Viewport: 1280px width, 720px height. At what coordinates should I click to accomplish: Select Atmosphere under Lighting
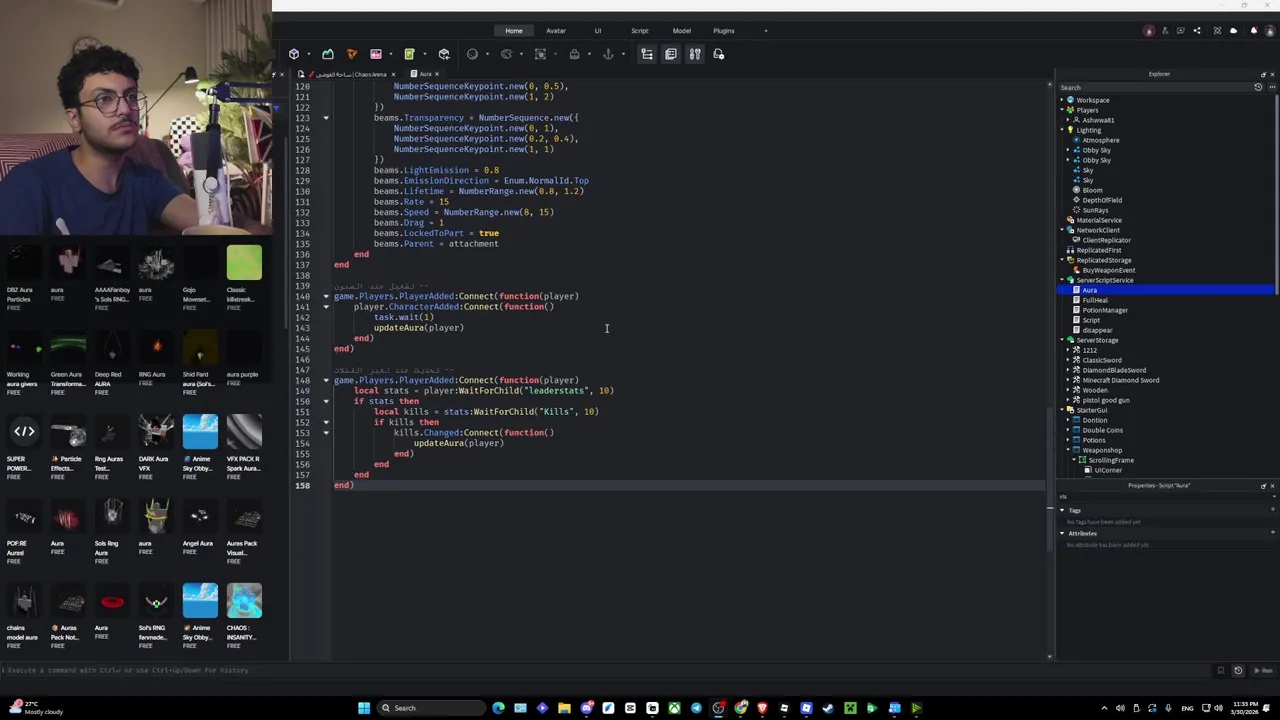point(1101,140)
